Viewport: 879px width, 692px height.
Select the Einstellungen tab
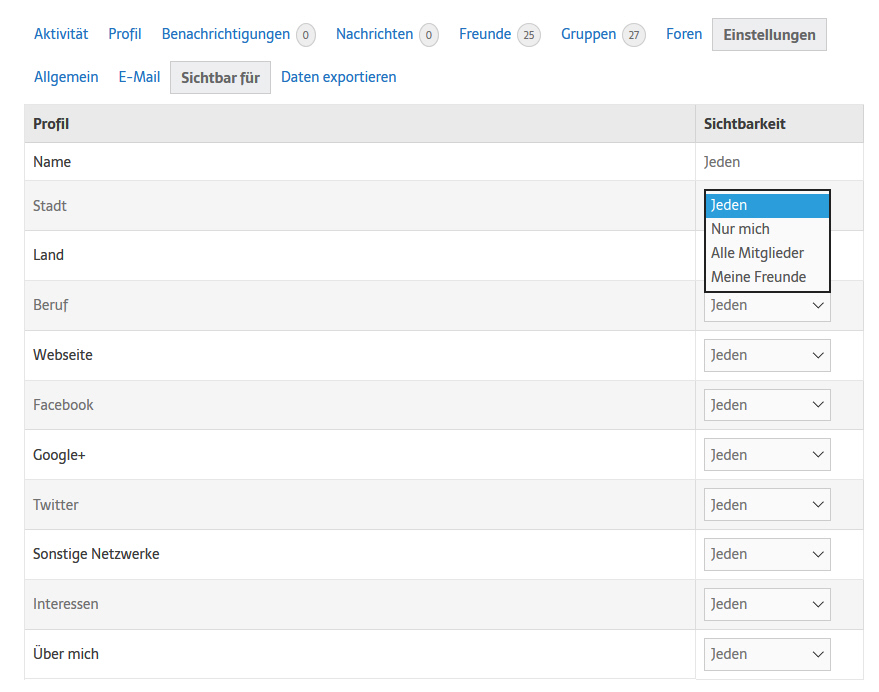point(769,35)
